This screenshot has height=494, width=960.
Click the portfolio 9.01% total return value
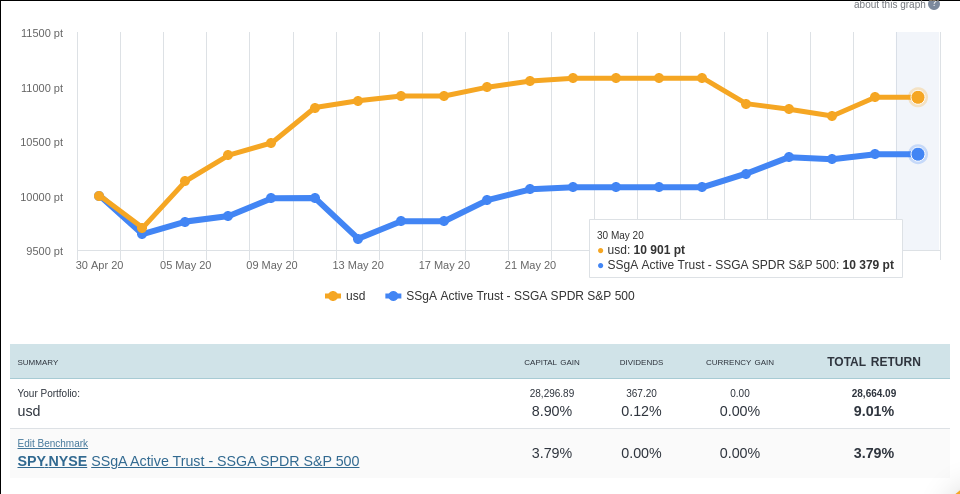(x=873, y=411)
